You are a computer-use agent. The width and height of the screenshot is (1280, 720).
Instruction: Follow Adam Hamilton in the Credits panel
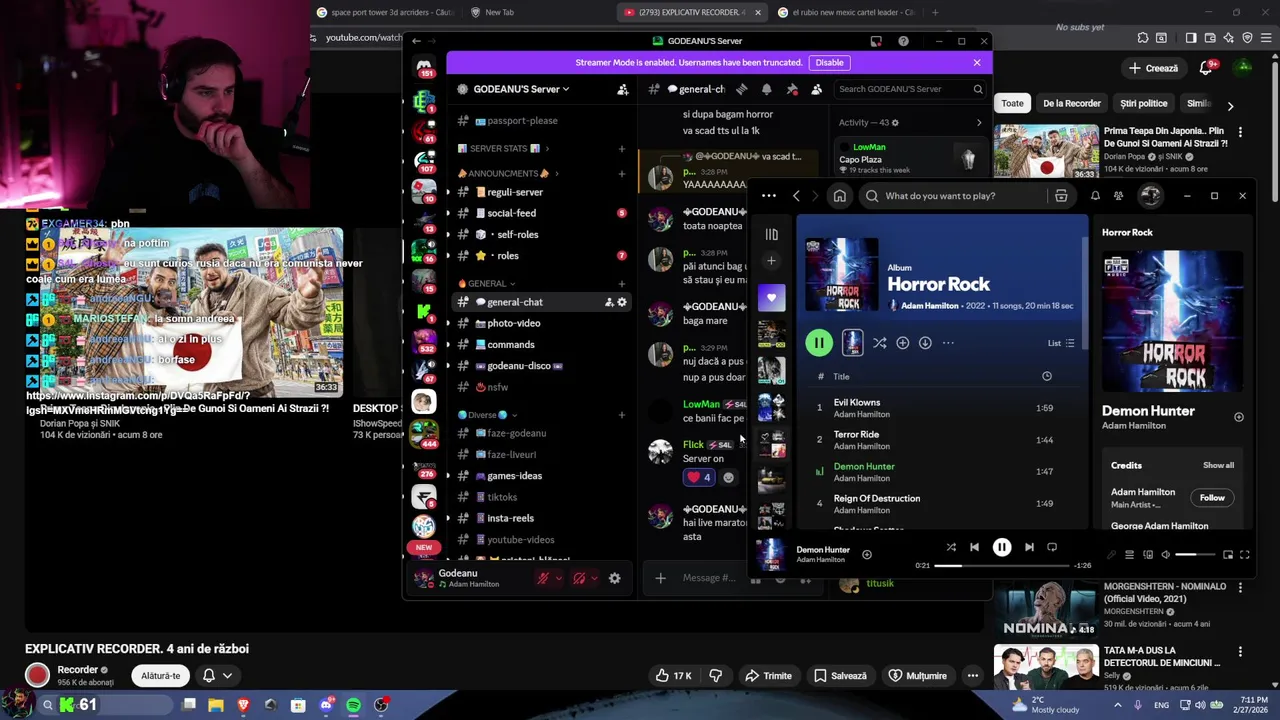coord(1212,498)
